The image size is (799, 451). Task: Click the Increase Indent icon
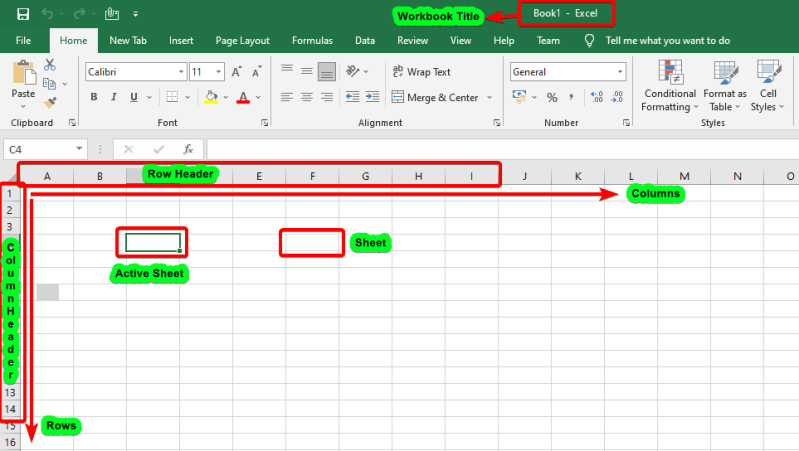click(x=372, y=97)
